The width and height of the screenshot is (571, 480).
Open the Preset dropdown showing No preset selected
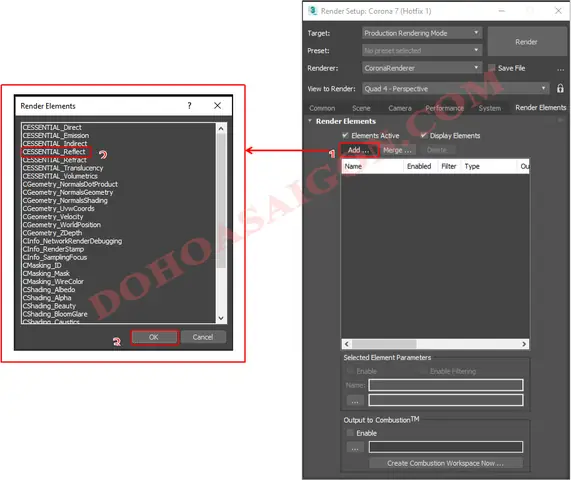[x=422, y=50]
